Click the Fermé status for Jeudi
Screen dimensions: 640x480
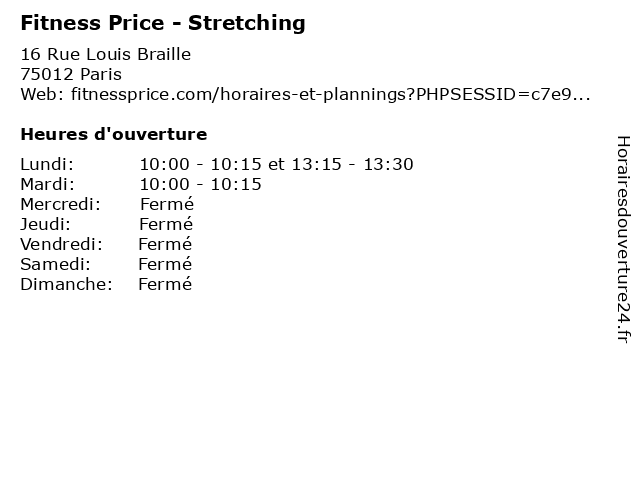tap(166, 224)
